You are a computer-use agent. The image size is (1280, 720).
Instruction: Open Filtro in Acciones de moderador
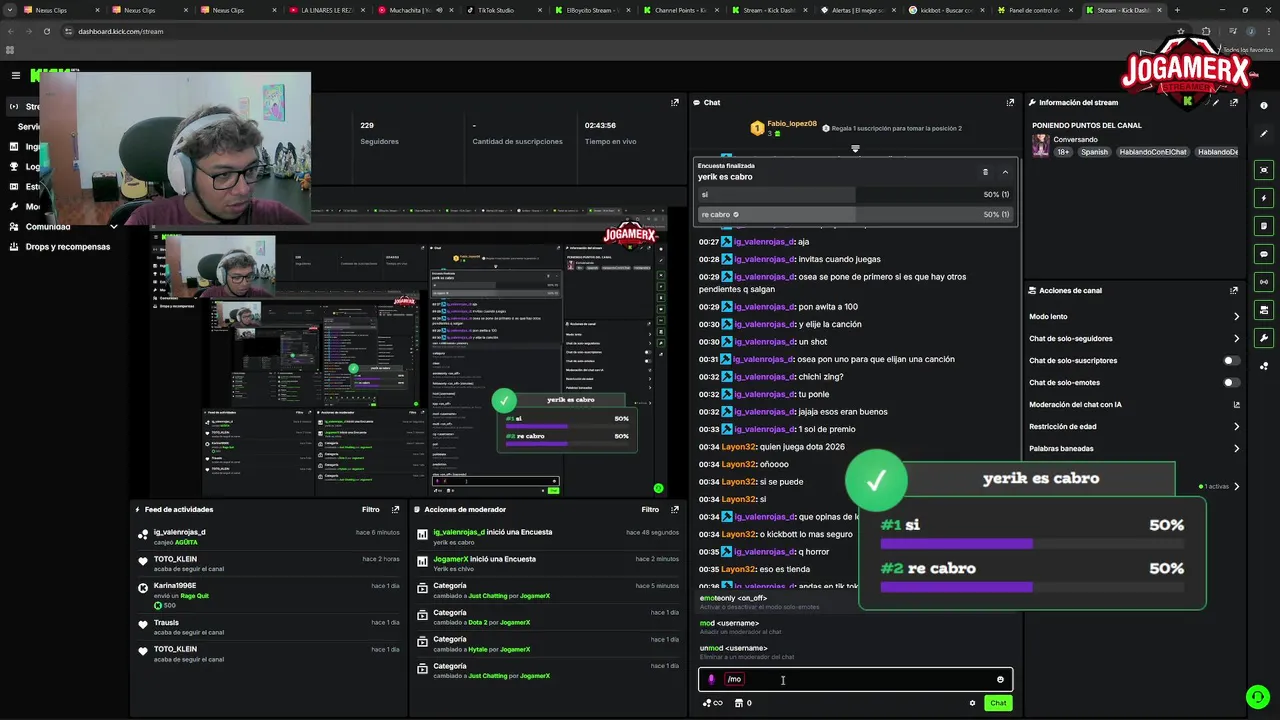pyautogui.click(x=650, y=509)
